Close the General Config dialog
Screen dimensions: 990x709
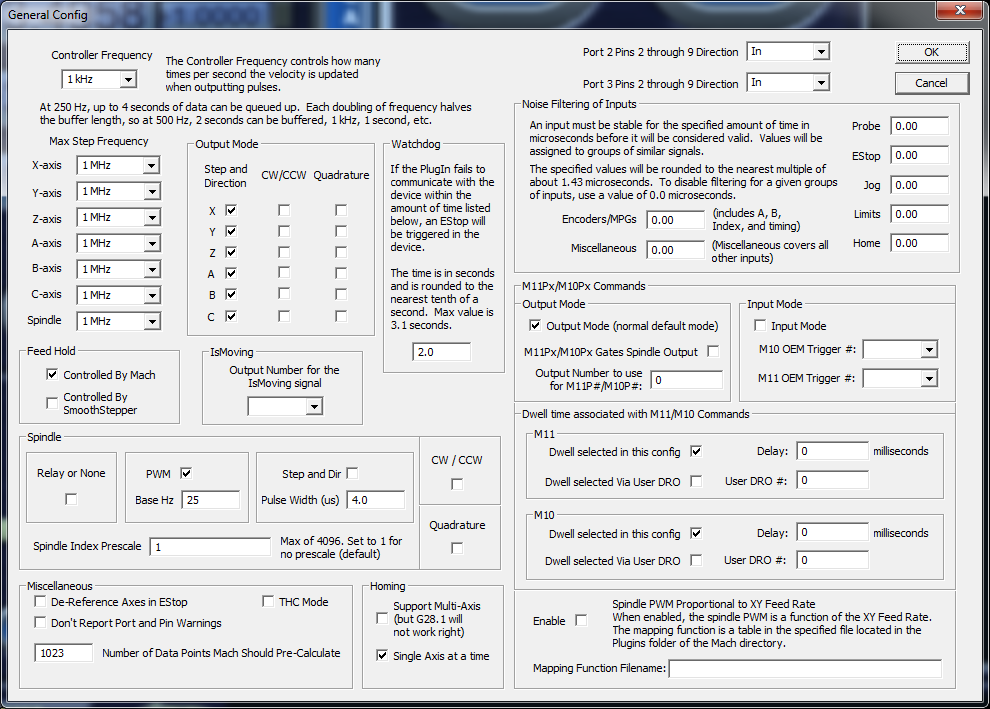coord(959,10)
